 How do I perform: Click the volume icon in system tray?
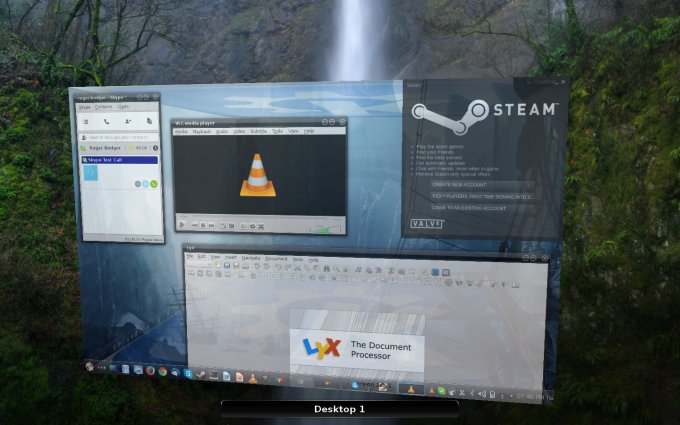[x=482, y=394]
